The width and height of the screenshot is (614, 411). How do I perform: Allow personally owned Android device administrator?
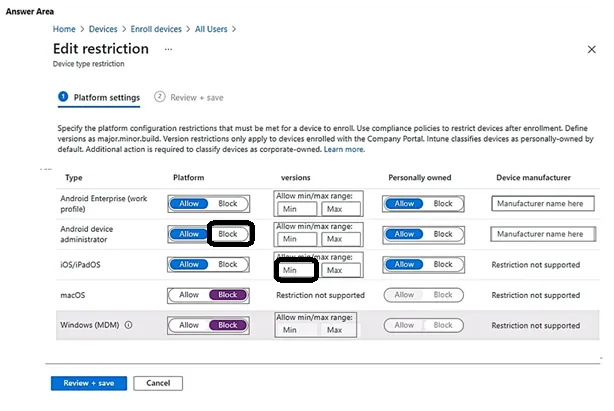click(404, 234)
